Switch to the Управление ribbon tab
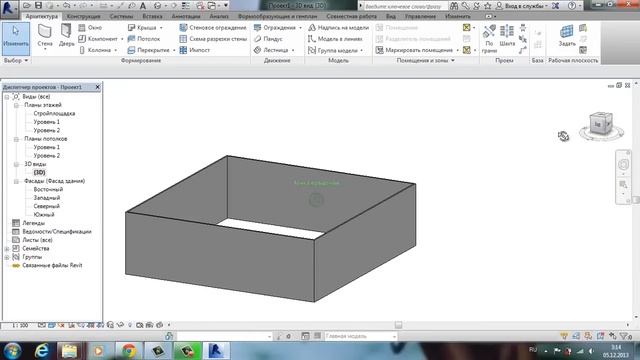 pos(420,16)
